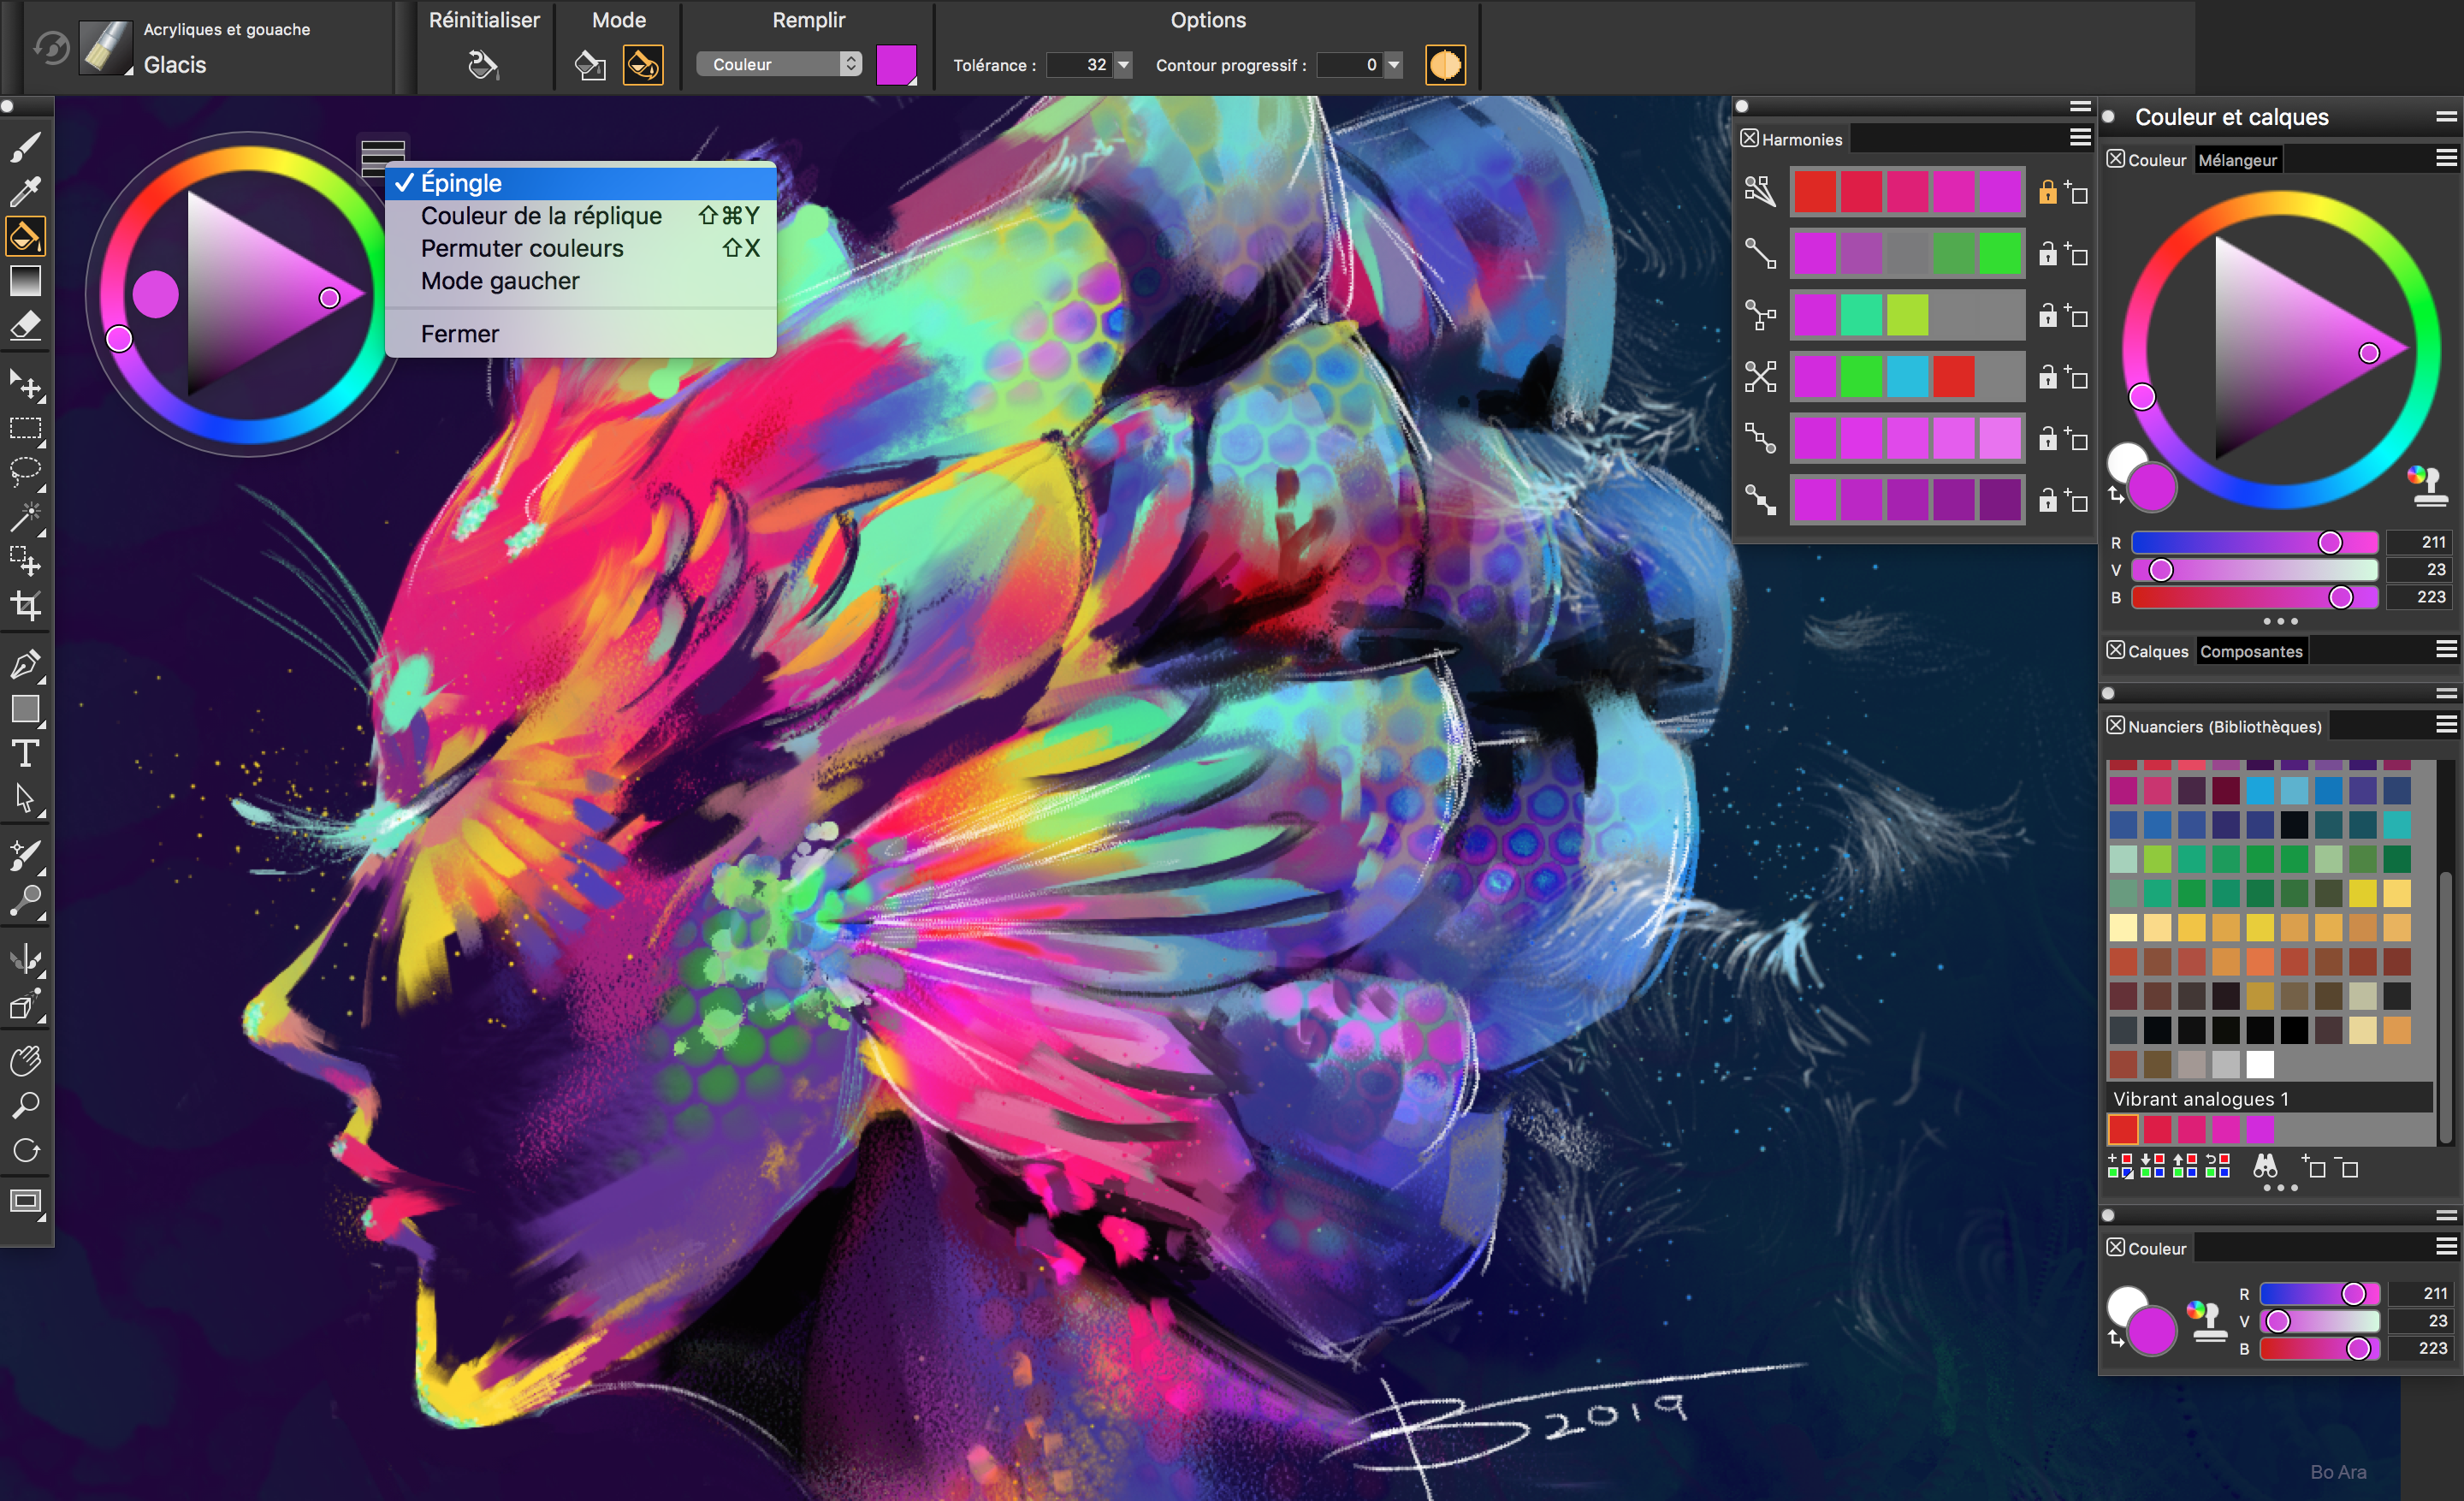Screen dimensions: 2464x1501
Task: Click the reset tool icon under Réinitialiser
Action: [x=483, y=66]
